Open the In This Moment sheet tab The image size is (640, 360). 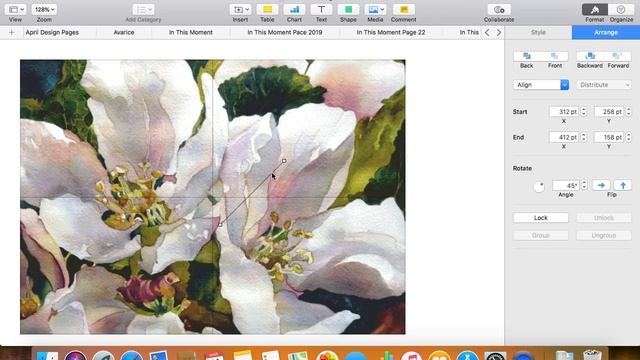(191, 32)
